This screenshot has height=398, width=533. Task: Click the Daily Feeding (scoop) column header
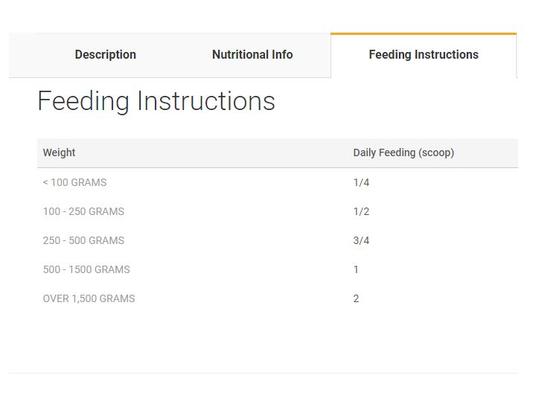point(403,153)
